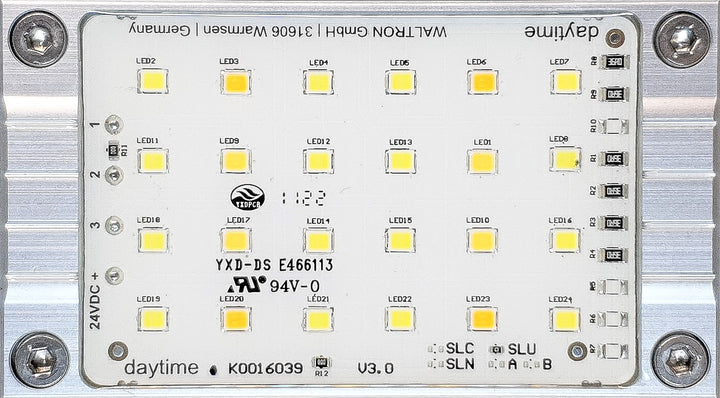Viewport: 720px width, 398px height.
Task: Click the unpopulated R6 footprint
Action: click(x=614, y=319)
